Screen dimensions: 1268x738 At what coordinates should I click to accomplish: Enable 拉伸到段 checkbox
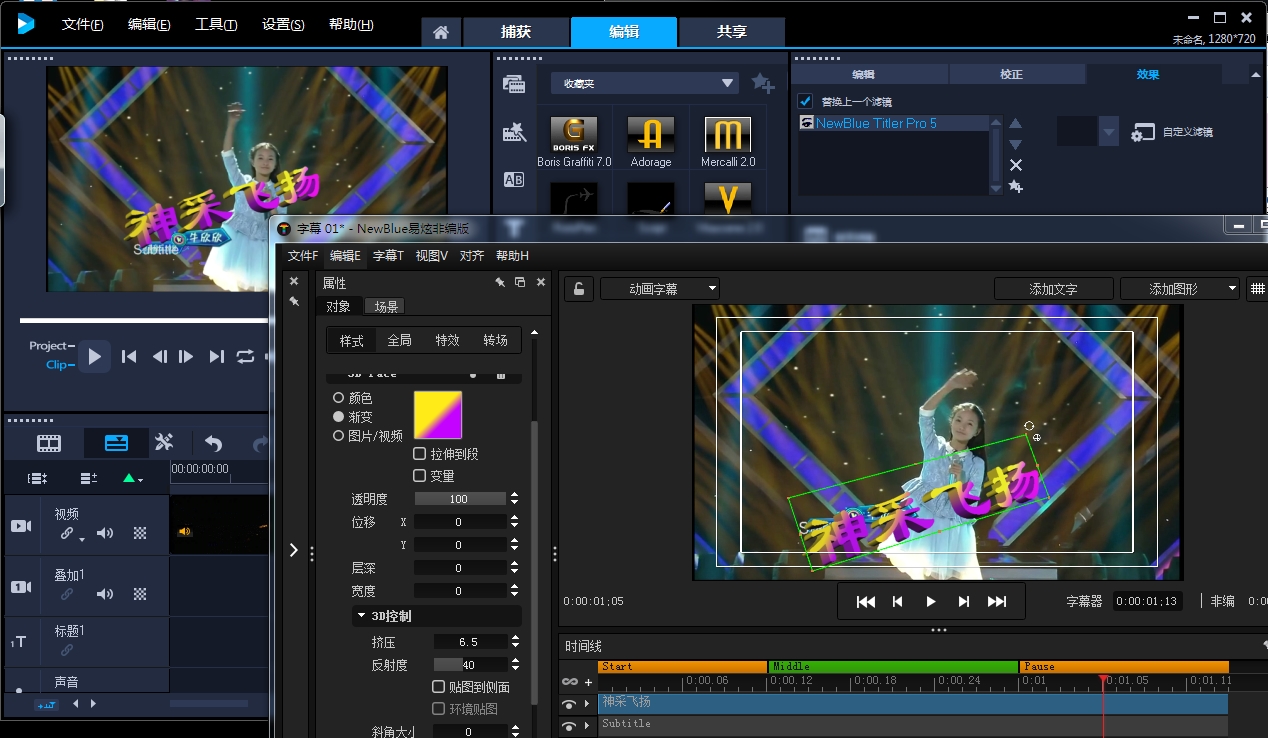coord(420,454)
